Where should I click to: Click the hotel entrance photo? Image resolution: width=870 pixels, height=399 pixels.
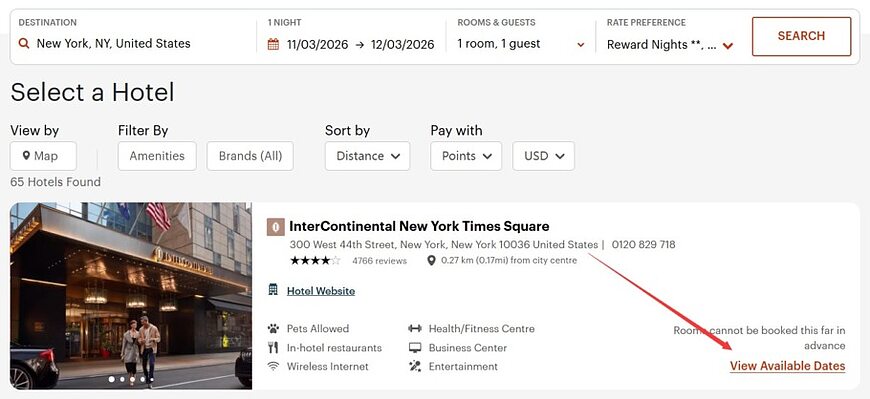[x=131, y=295]
